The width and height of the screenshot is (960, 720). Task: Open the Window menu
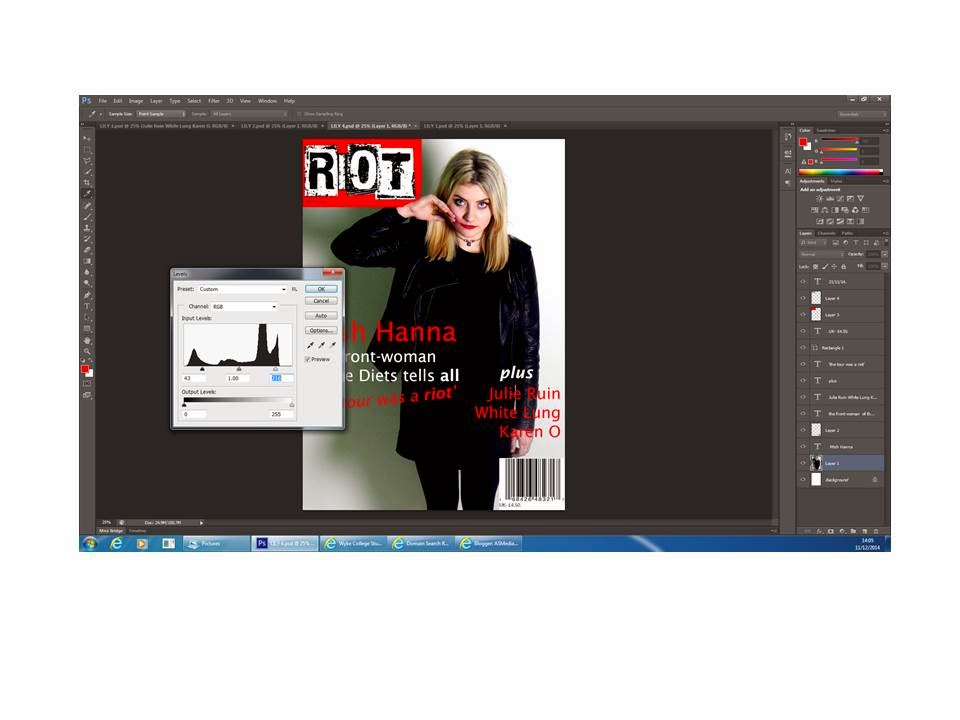click(x=267, y=101)
